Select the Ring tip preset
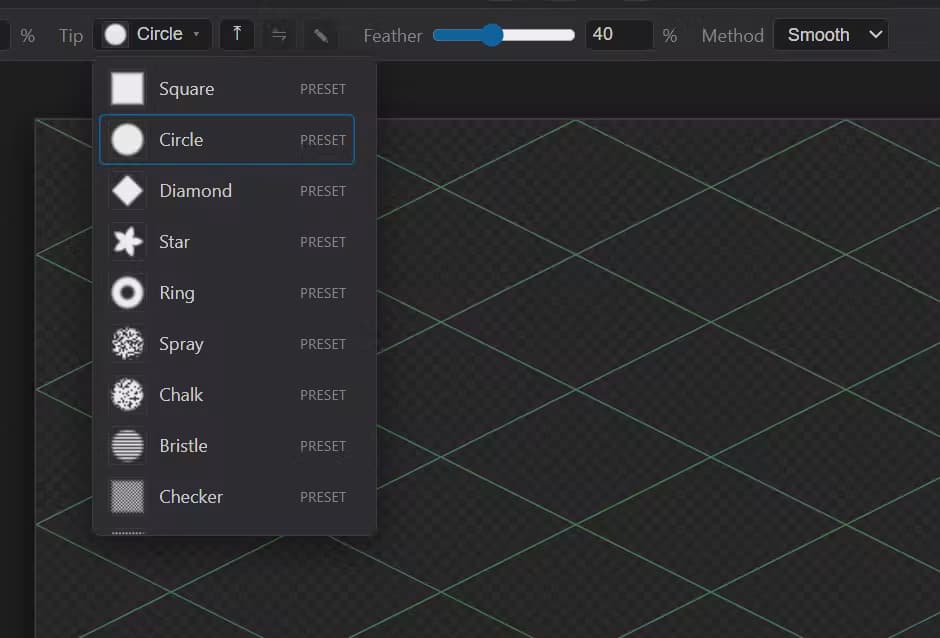The image size is (940, 638). 227,293
